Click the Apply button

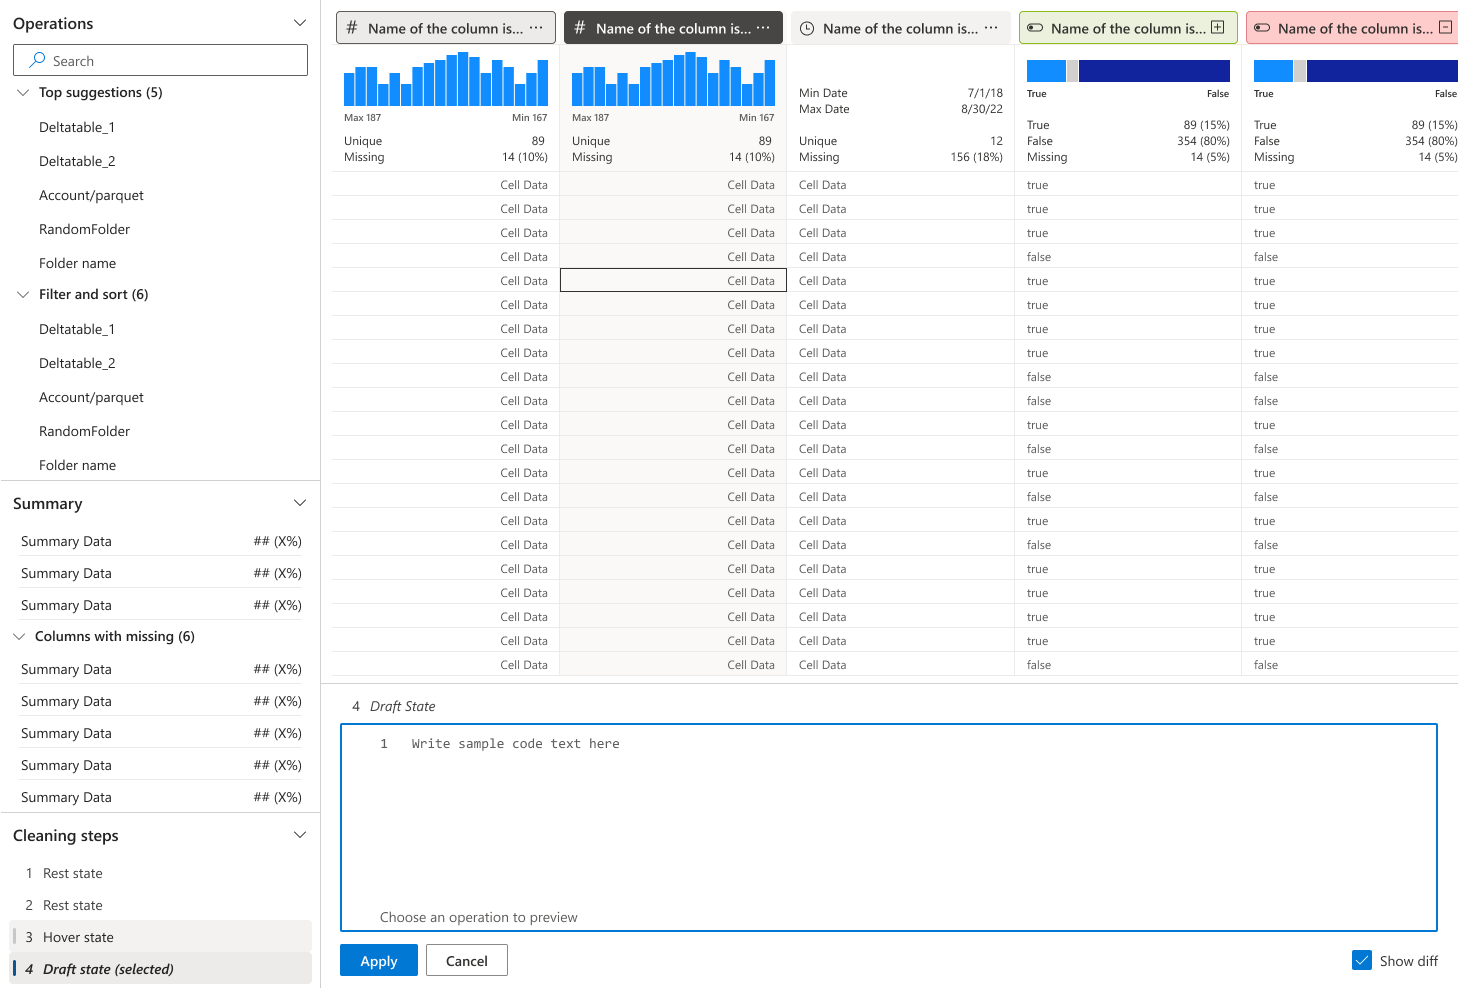tap(379, 960)
